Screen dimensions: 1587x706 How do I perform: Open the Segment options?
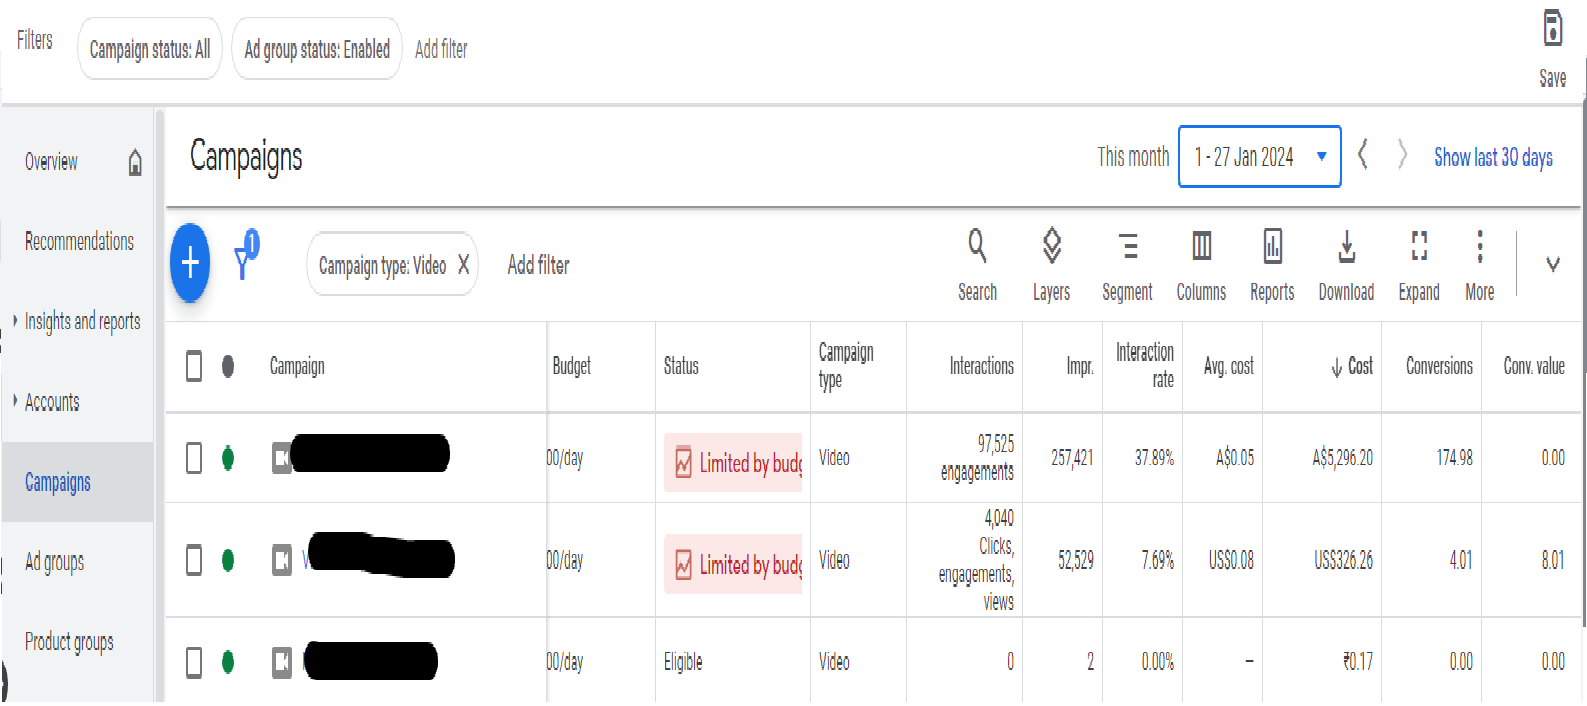[1127, 264]
